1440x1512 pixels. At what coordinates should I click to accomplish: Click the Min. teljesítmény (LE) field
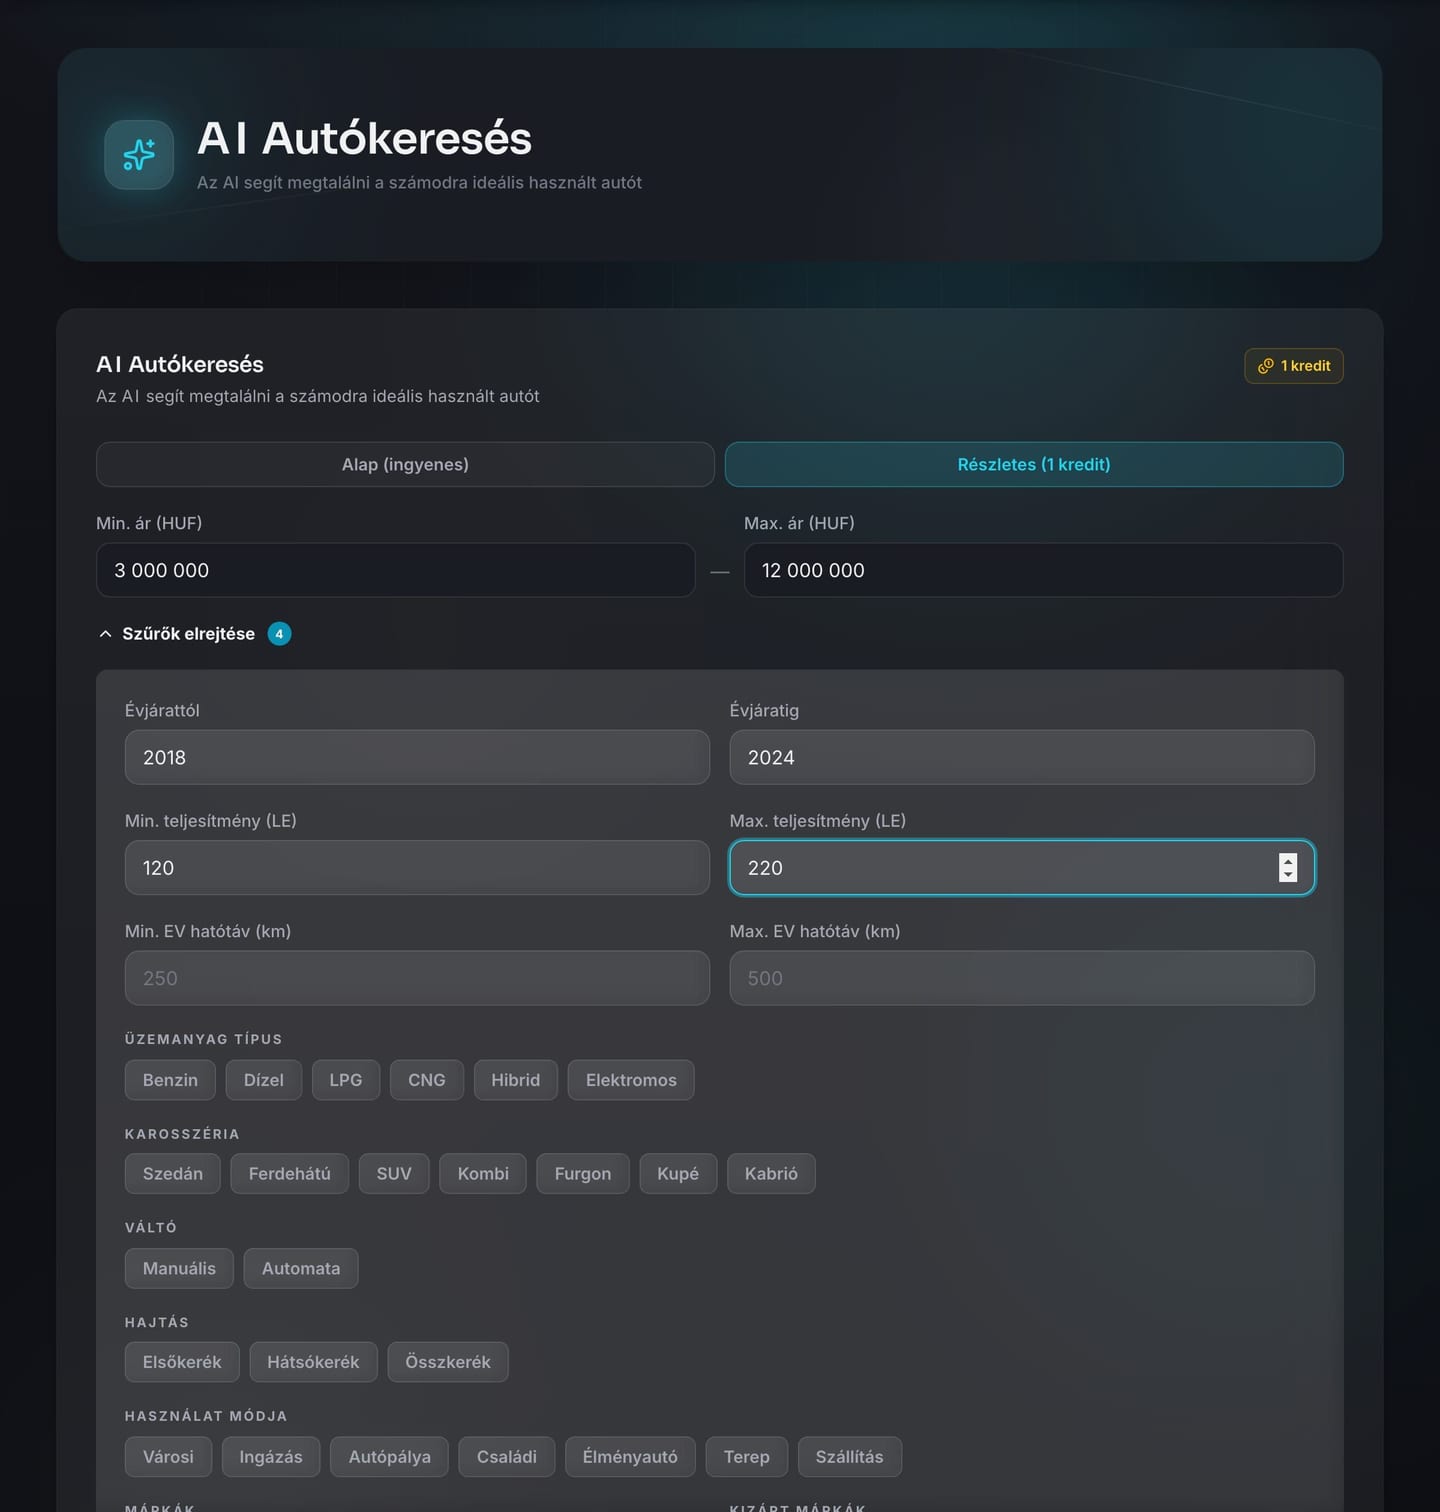pos(417,867)
